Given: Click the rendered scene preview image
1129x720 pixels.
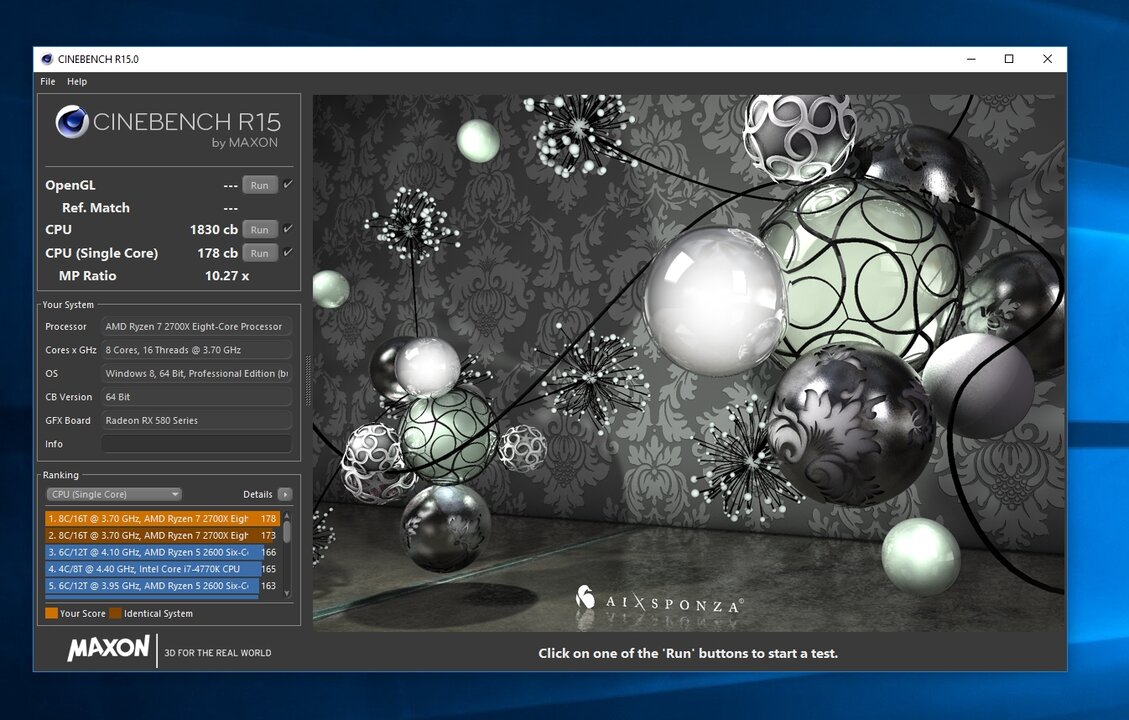Looking at the screenshot, I should (688, 364).
